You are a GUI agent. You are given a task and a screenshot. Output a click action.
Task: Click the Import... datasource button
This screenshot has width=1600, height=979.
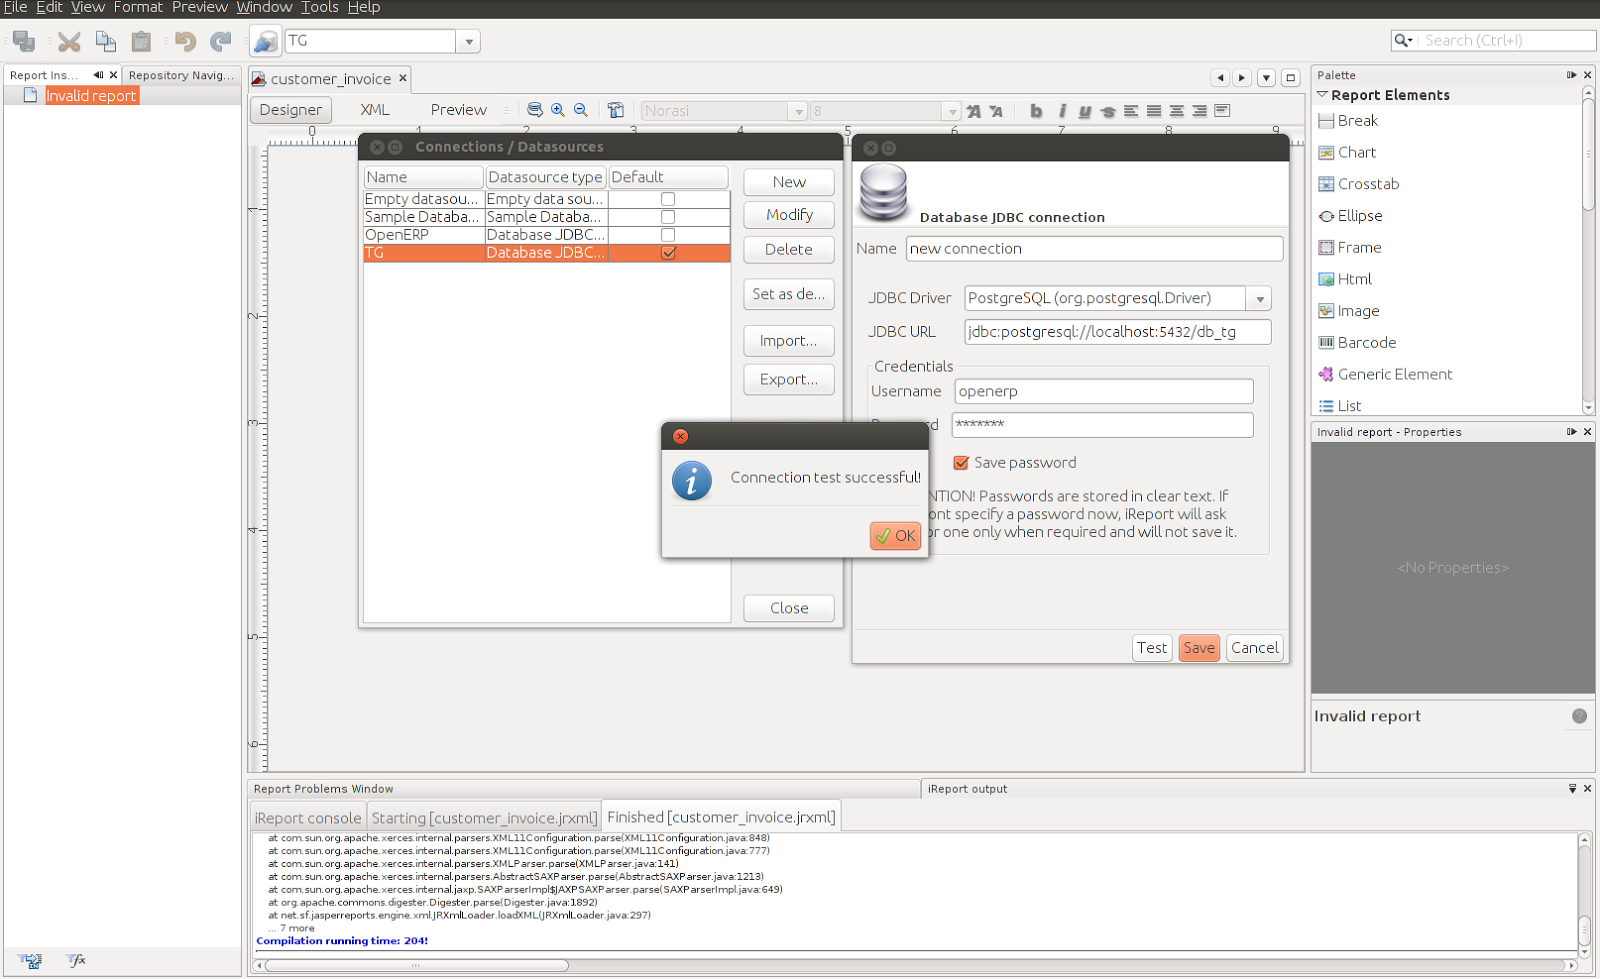[789, 341]
